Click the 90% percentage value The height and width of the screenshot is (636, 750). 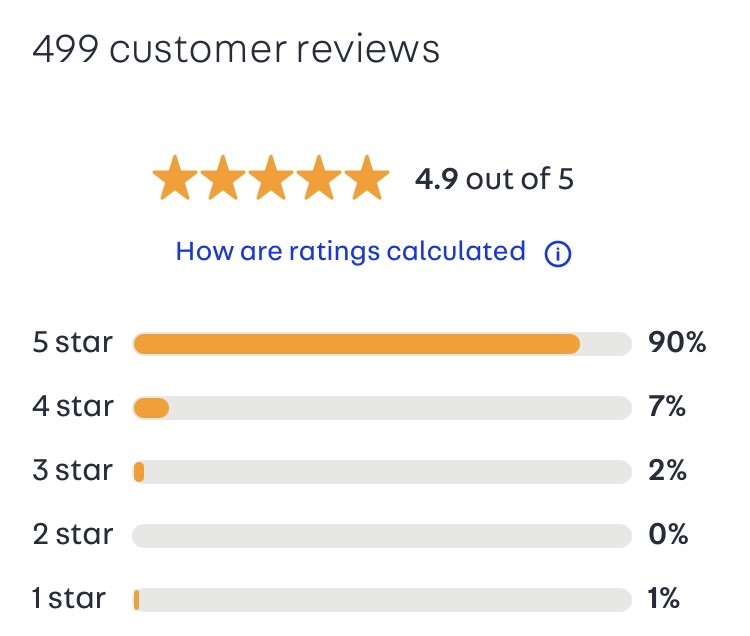click(x=677, y=342)
